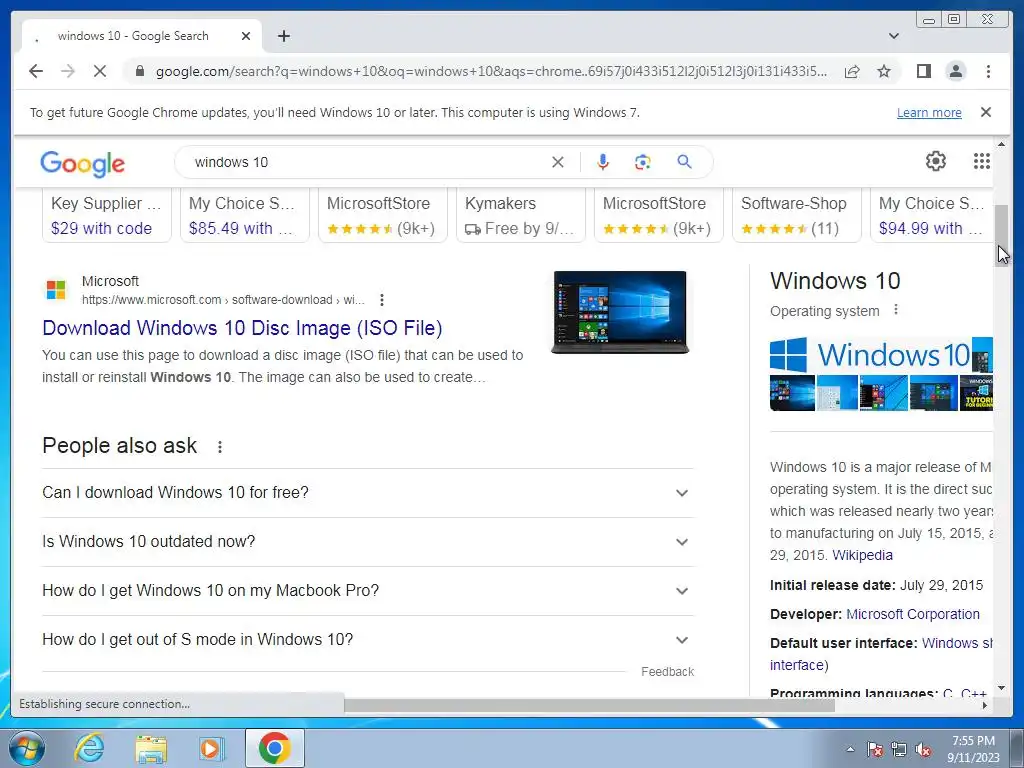Open the Wikipedia link
Viewport: 1024px width, 768px height.
coord(862,555)
